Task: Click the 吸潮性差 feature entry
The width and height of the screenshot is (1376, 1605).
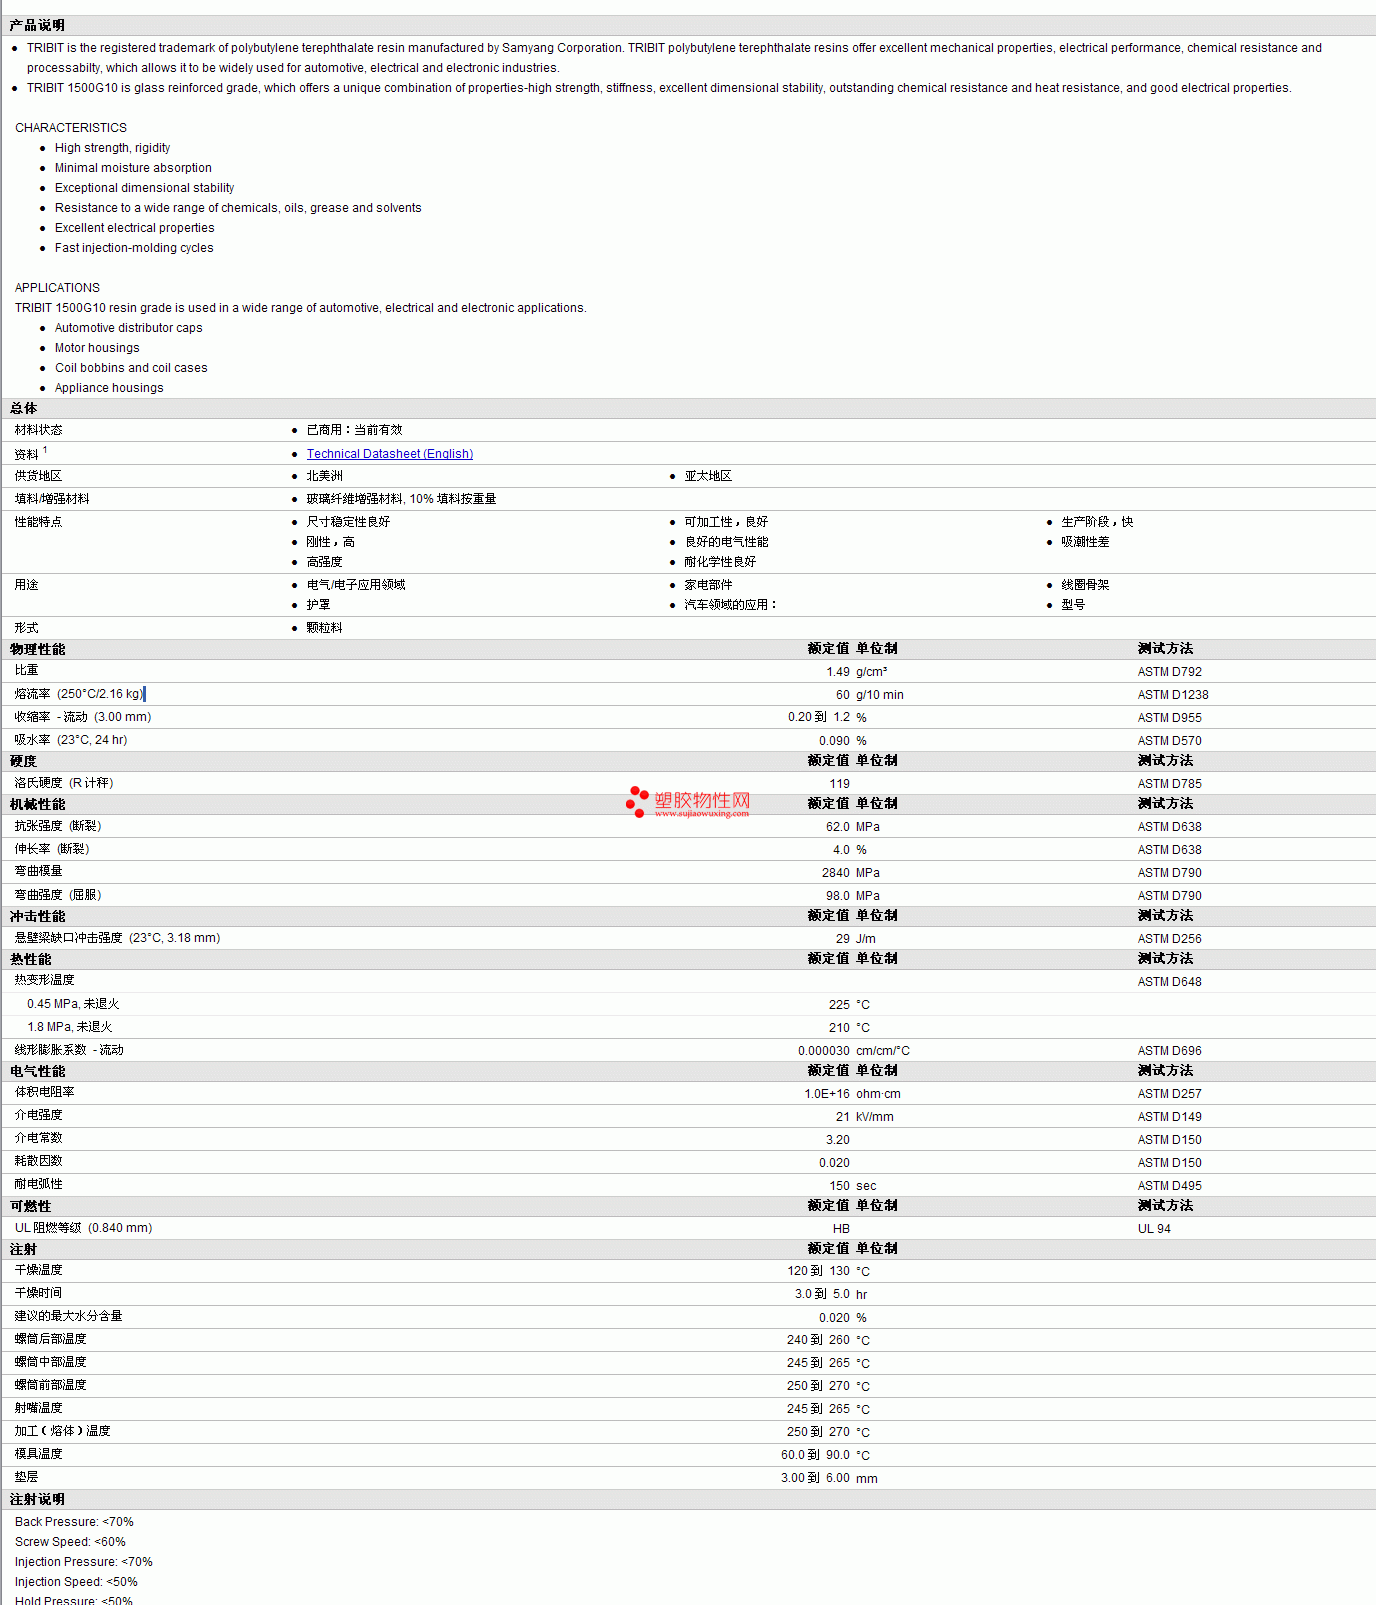Action: click(1085, 542)
